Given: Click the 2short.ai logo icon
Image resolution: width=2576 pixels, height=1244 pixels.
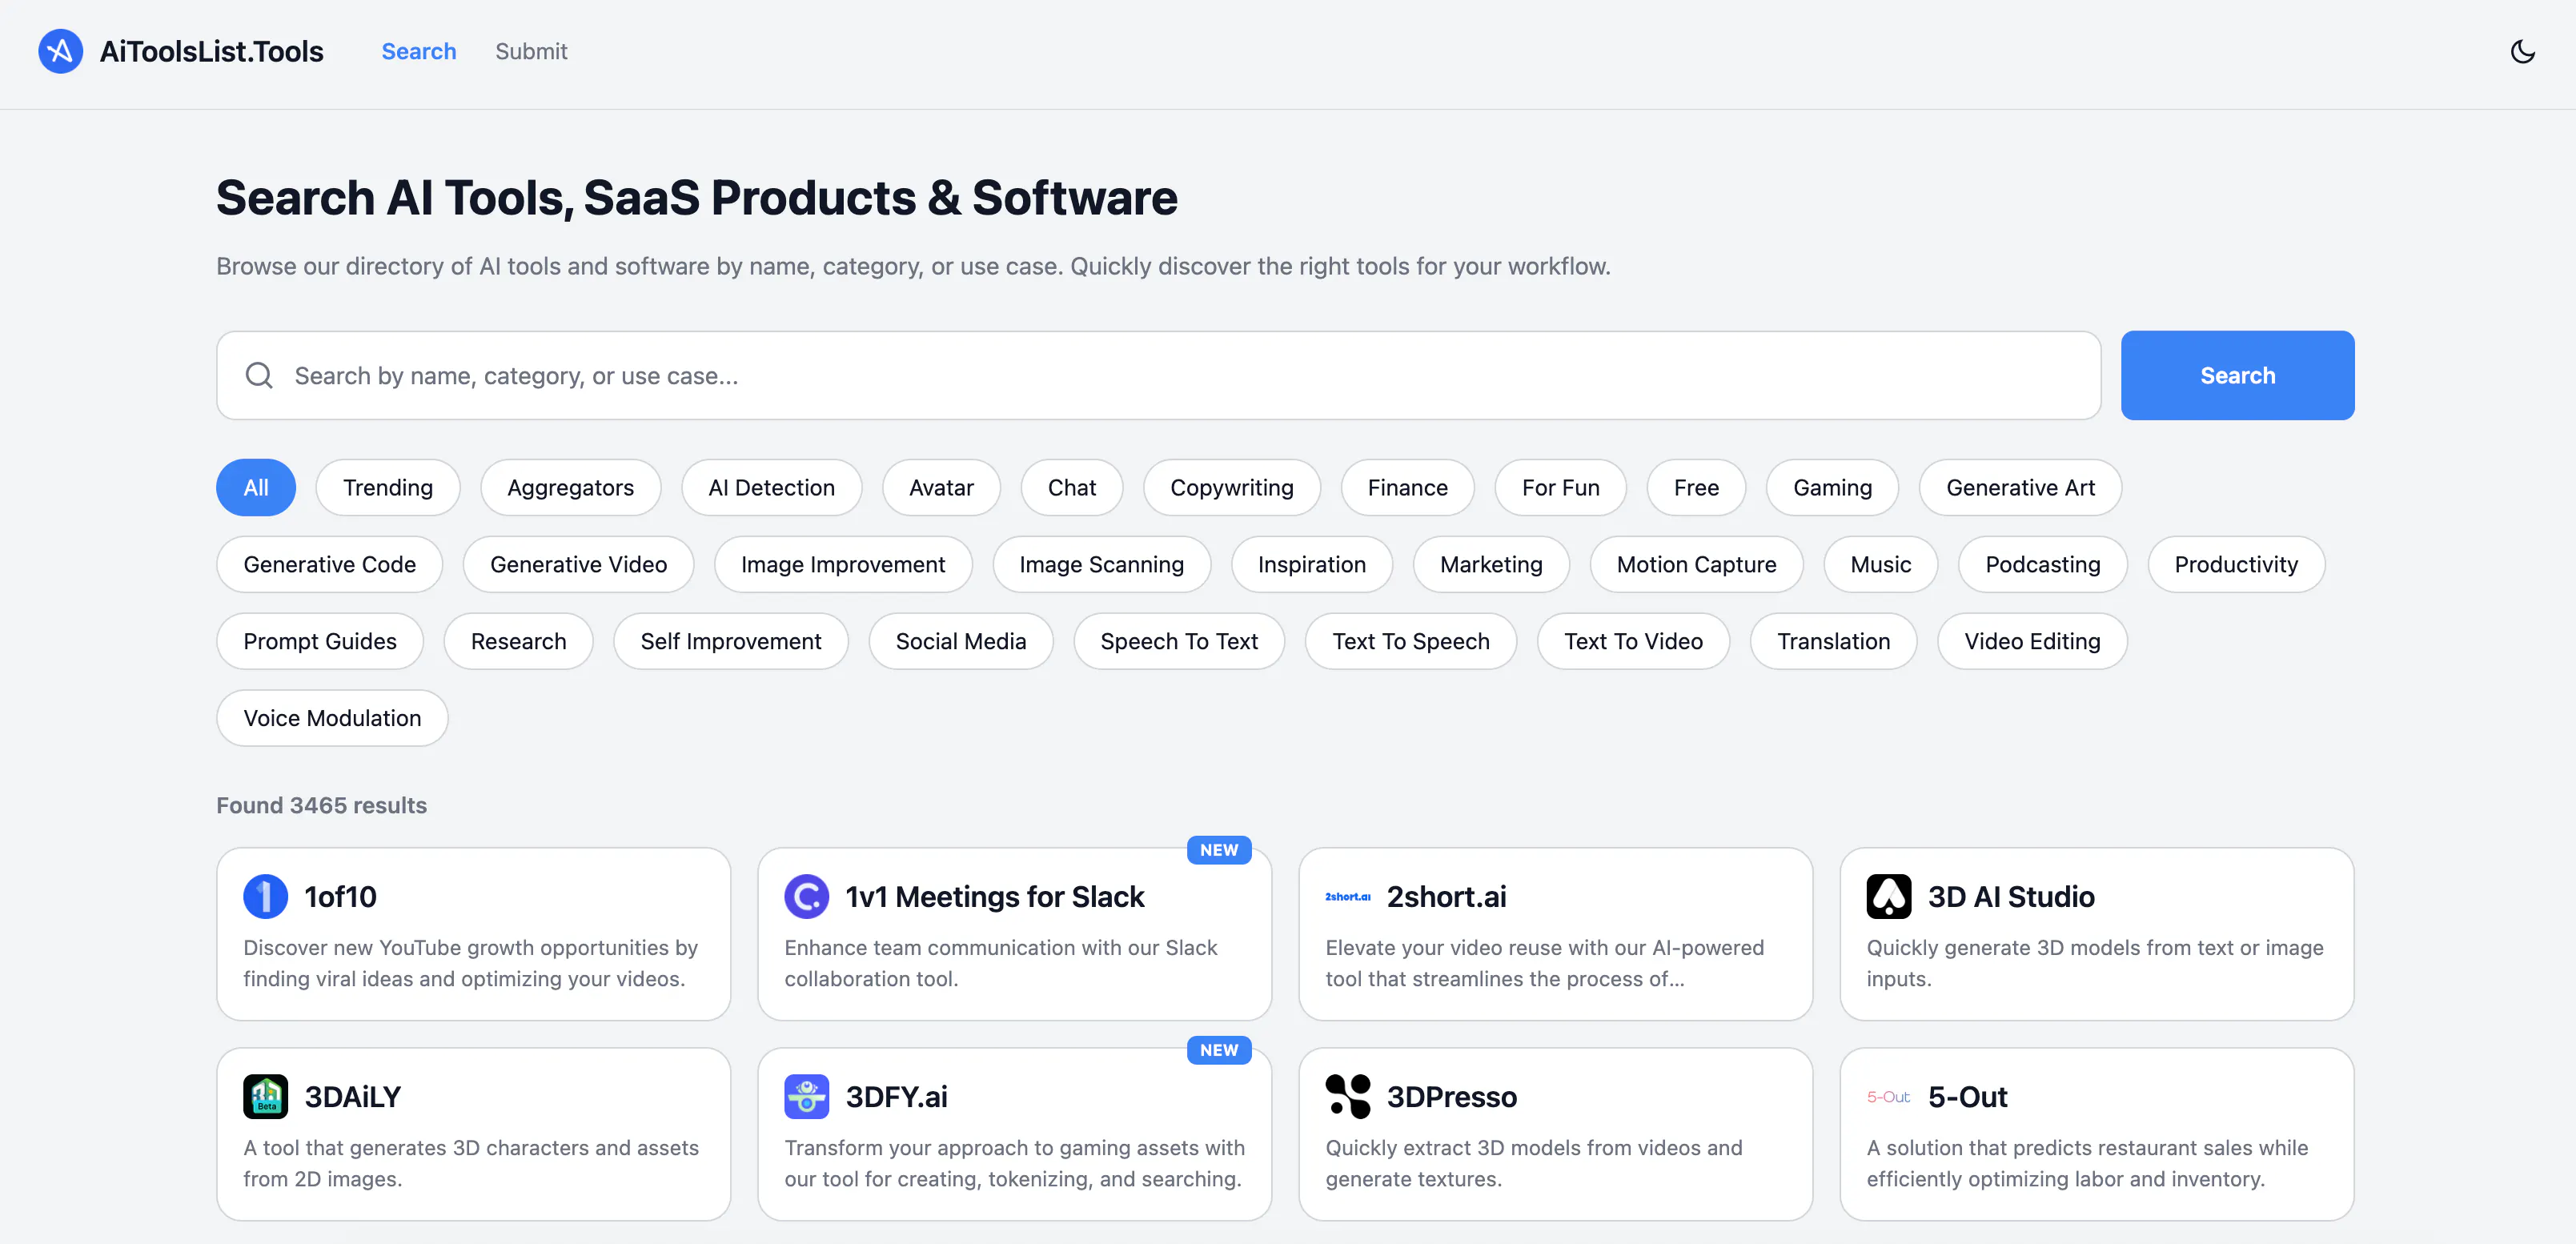Looking at the screenshot, I should point(1347,896).
